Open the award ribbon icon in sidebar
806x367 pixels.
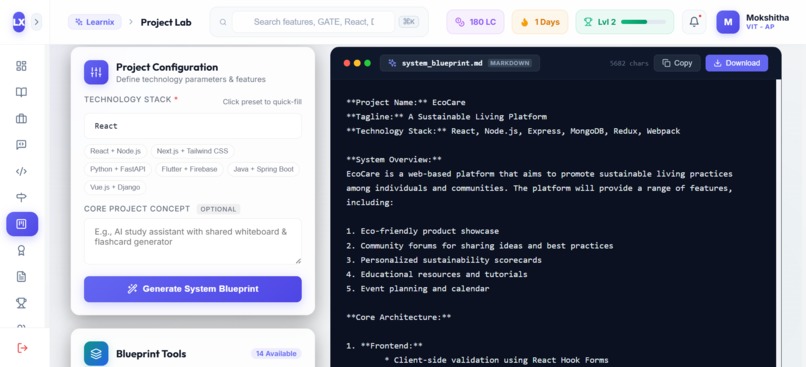(21, 250)
